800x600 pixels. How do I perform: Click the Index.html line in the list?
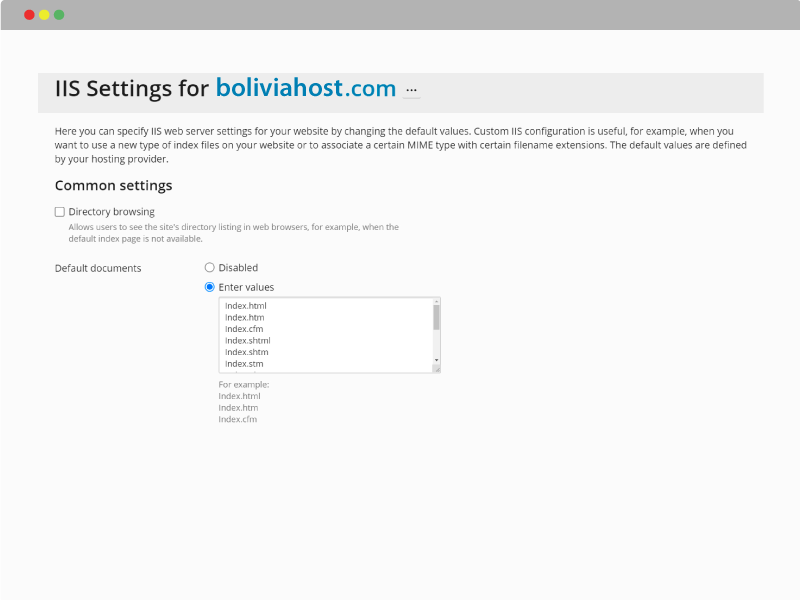[x=246, y=306]
